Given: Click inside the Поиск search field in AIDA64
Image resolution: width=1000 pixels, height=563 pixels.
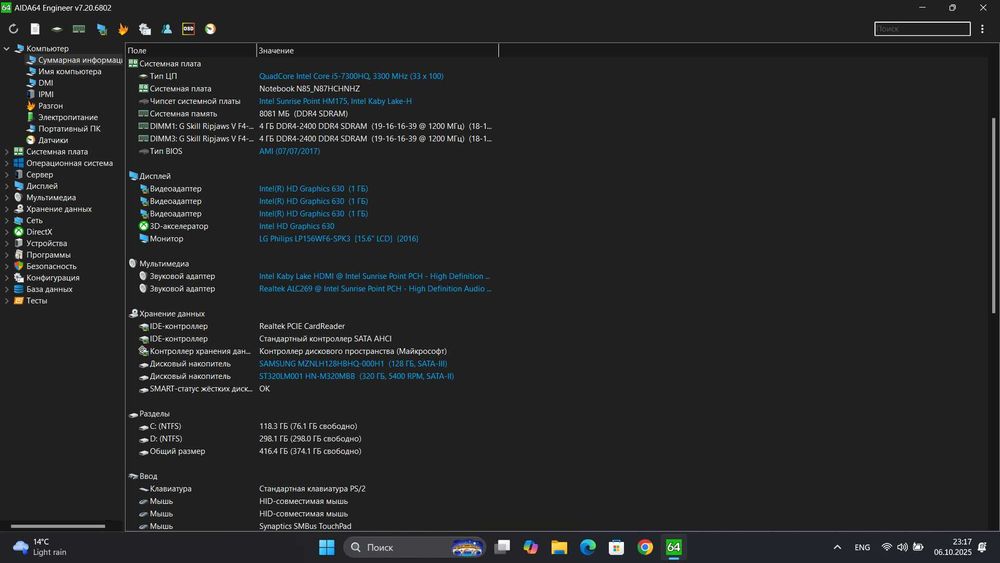Looking at the screenshot, I should coord(922,29).
